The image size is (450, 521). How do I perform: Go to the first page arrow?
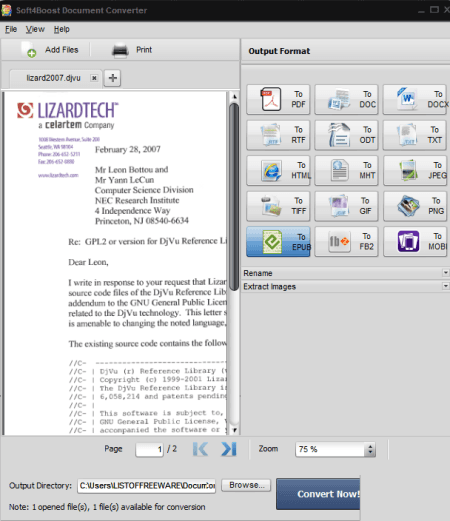(x=200, y=449)
